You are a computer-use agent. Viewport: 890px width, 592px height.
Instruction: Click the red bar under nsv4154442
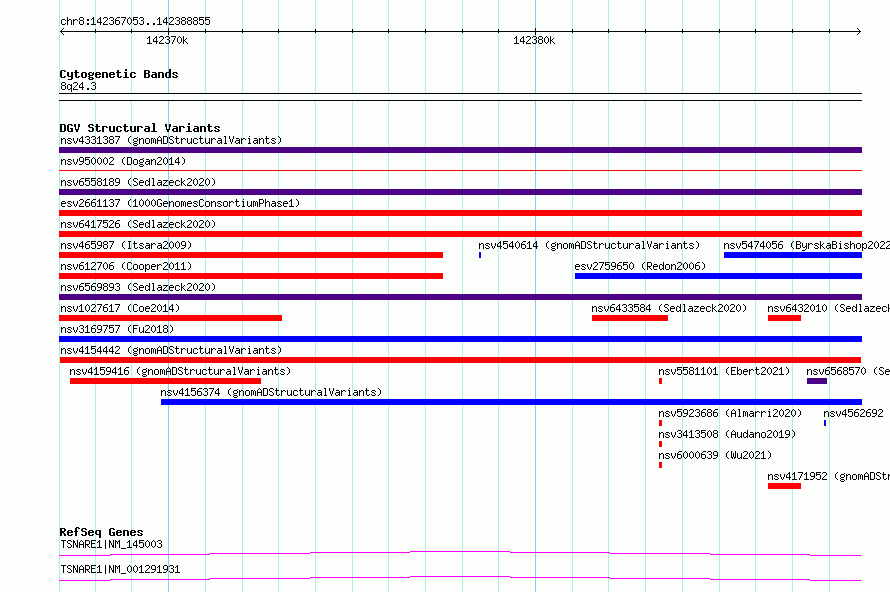460,360
